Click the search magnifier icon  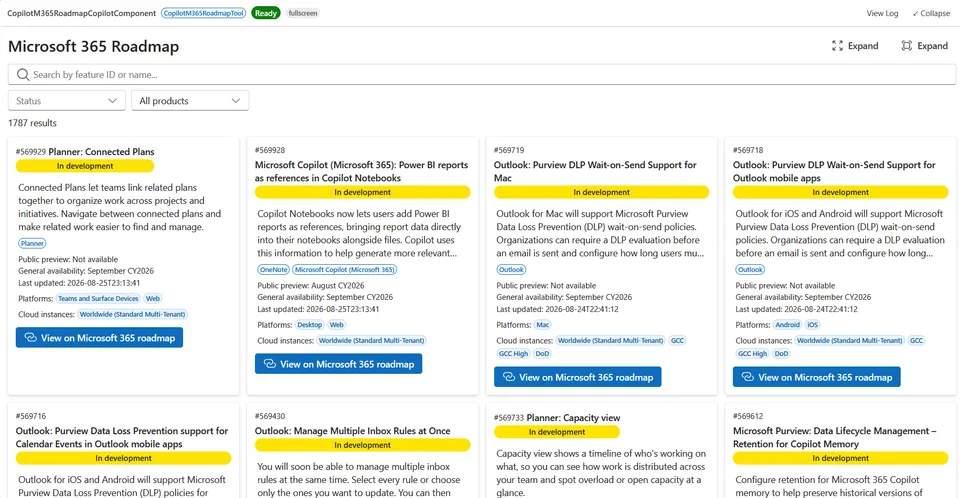[x=23, y=75]
